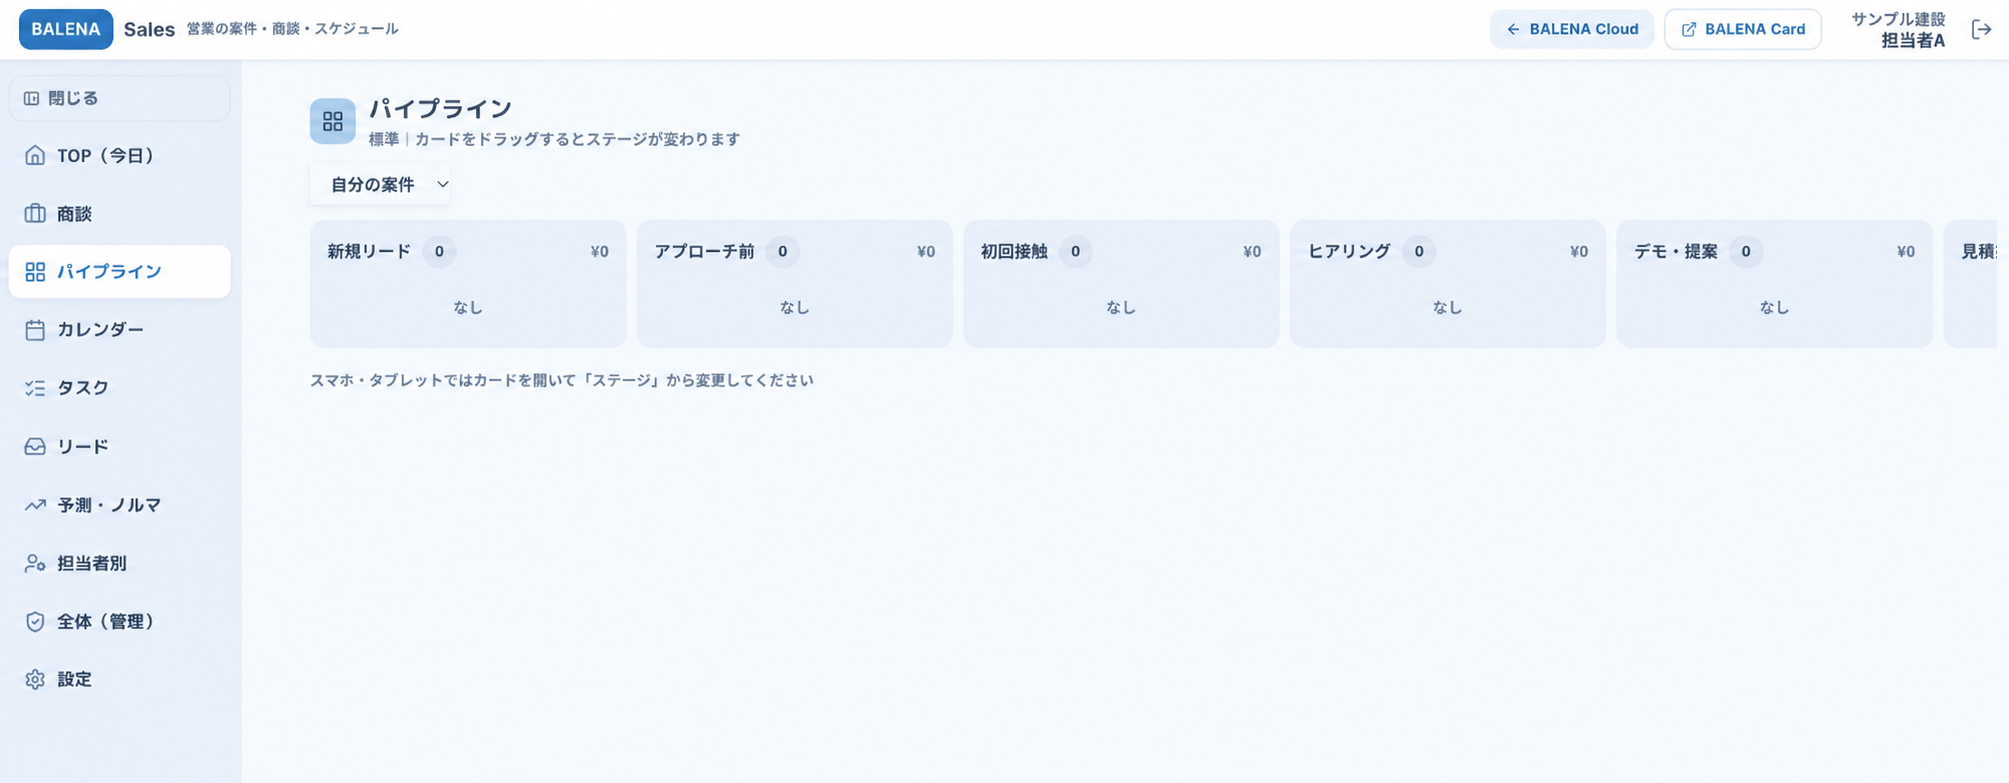Image resolution: width=2009 pixels, height=783 pixels.
Task: Open the 自分の案件 filter dropdown
Action: (x=381, y=184)
